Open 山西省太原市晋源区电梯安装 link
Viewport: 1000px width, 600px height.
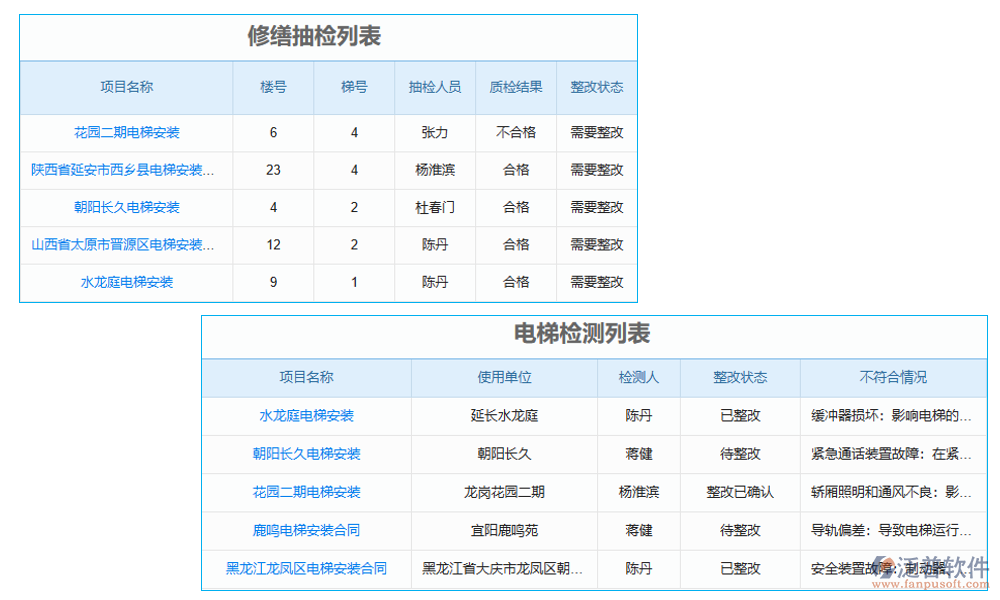point(124,245)
